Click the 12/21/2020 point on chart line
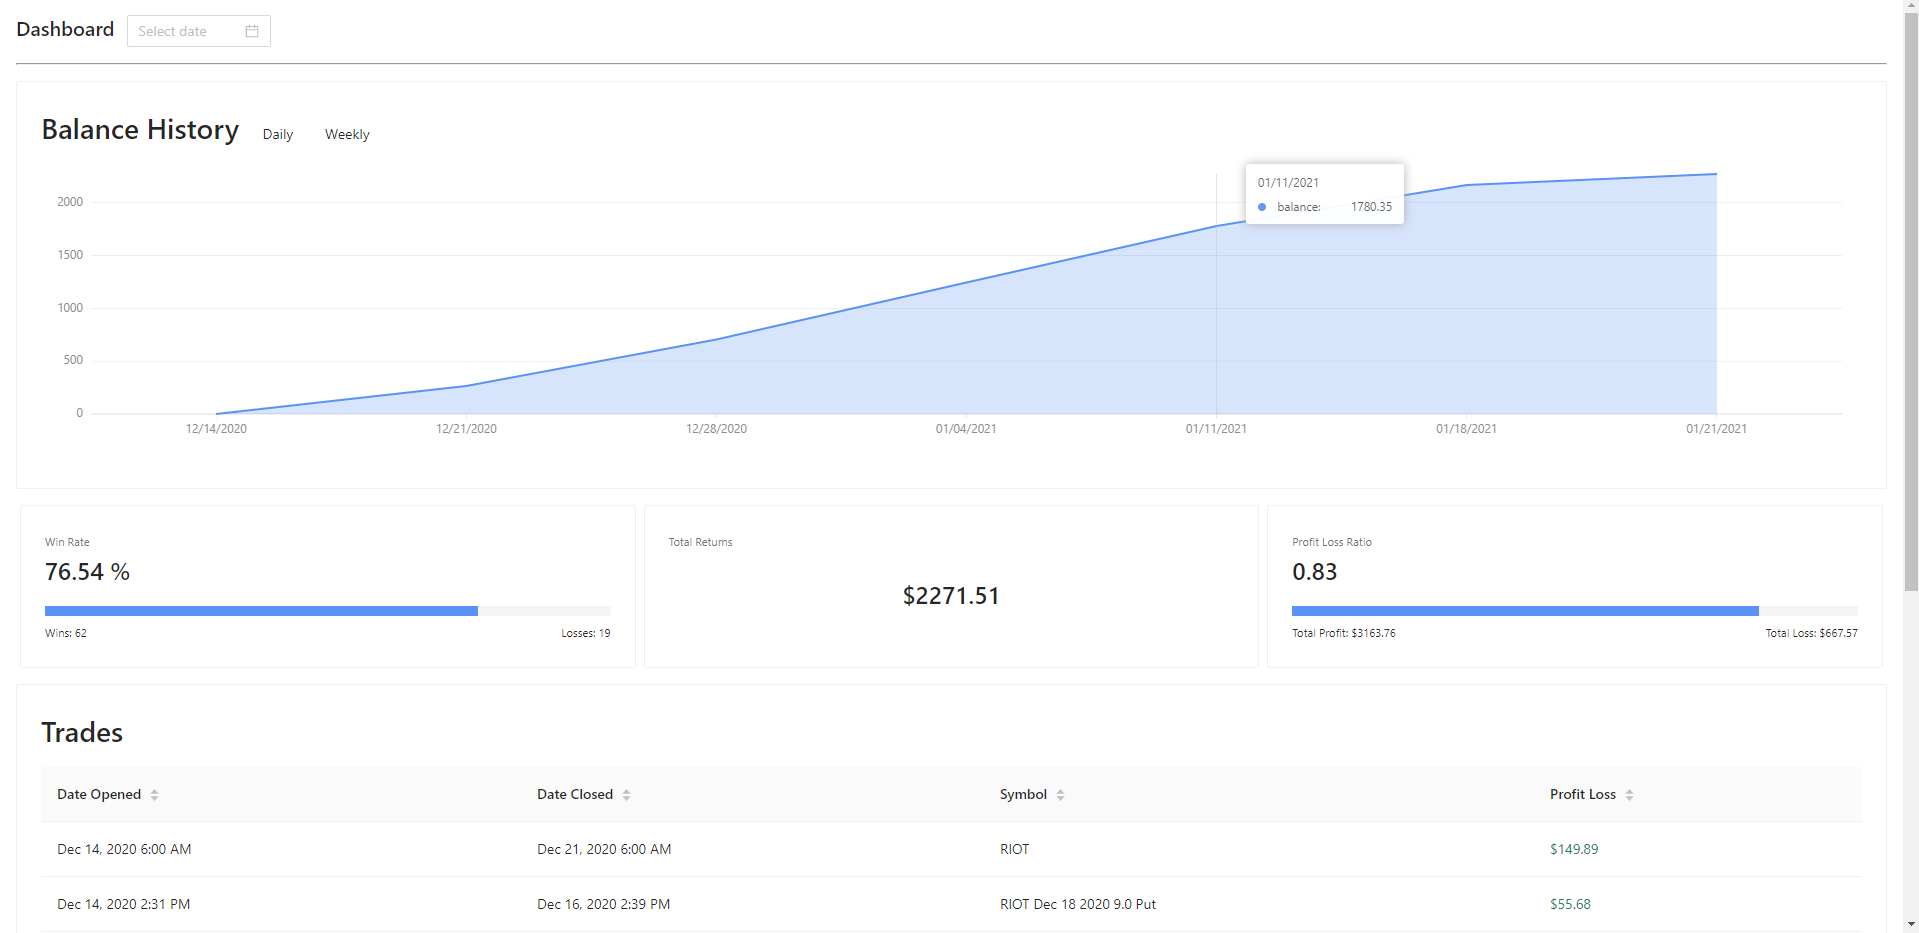Viewport: 1919px width, 933px height. (x=466, y=386)
